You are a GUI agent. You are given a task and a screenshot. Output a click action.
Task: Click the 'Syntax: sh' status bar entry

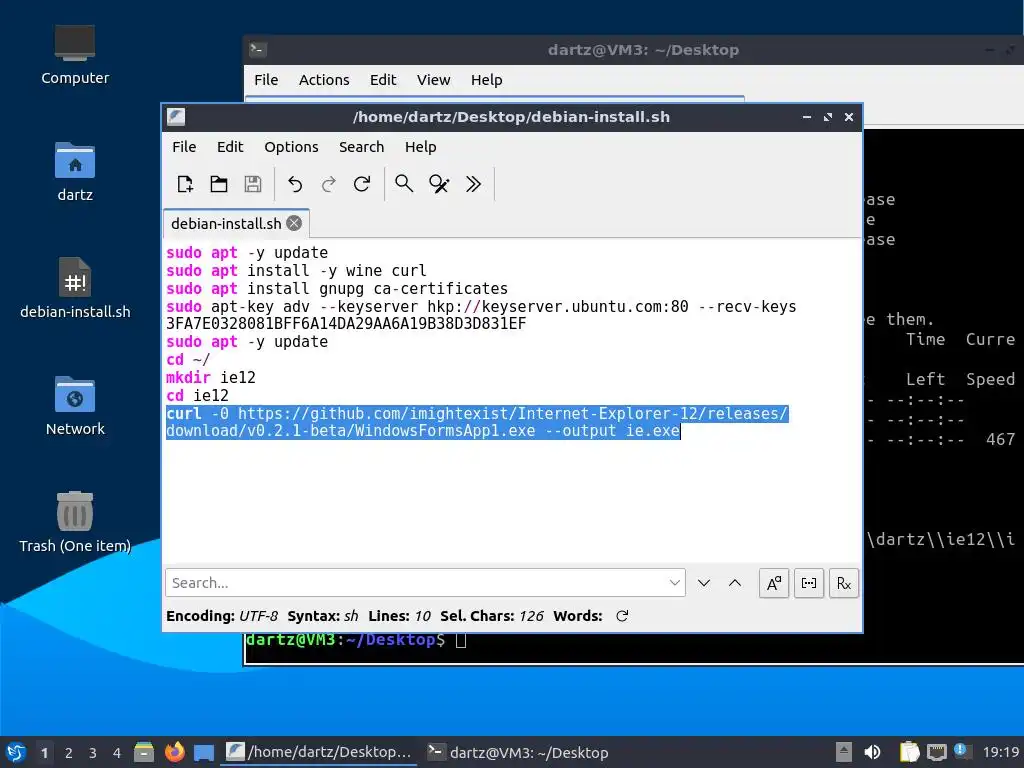pos(323,616)
